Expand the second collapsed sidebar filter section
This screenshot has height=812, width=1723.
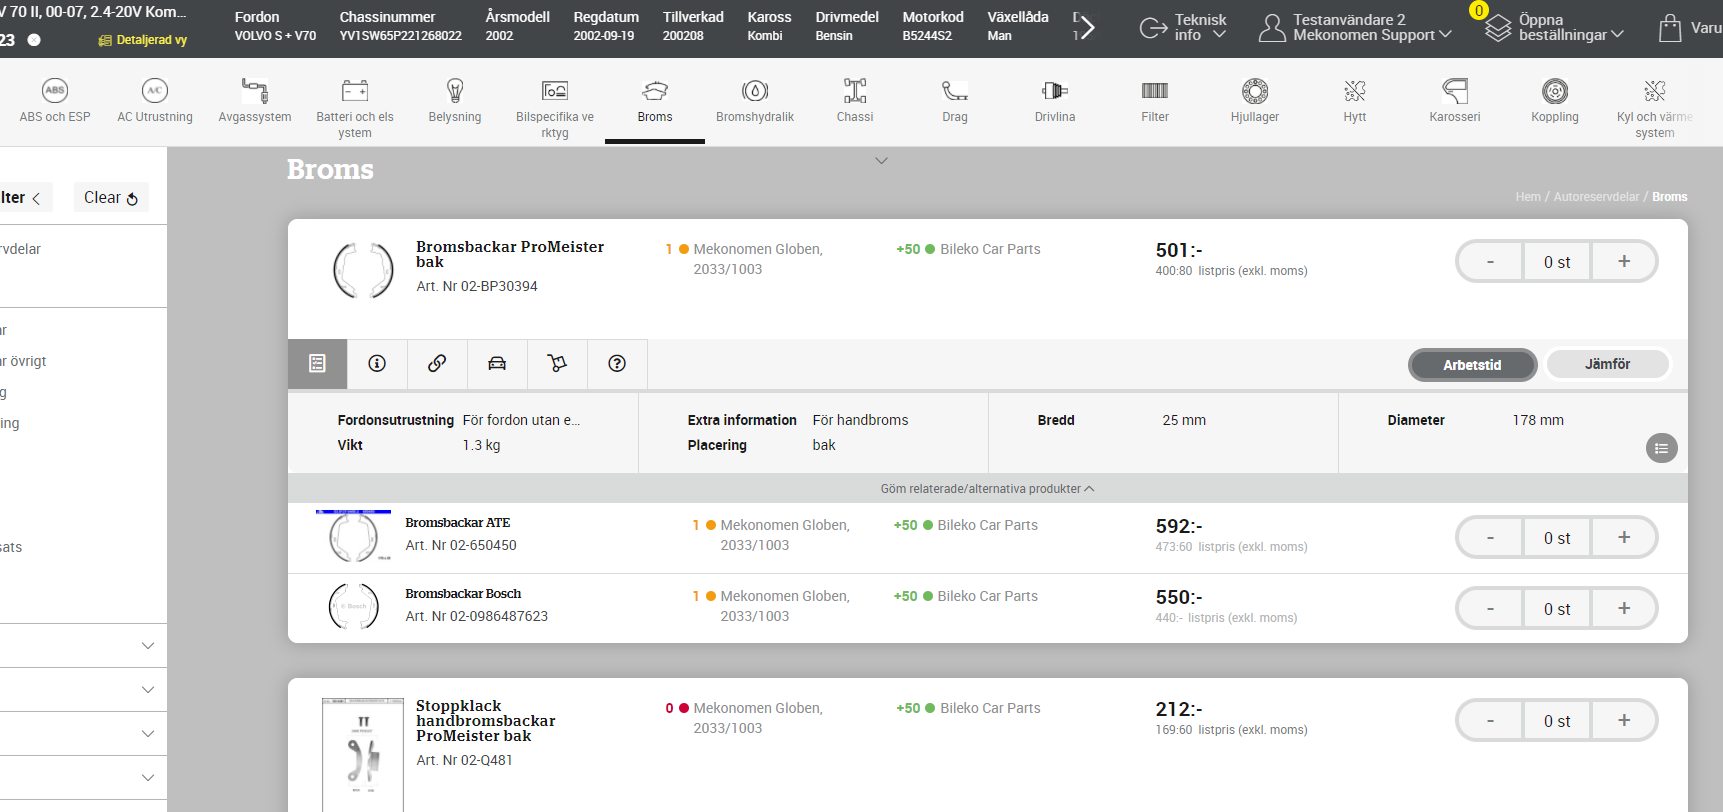[x=148, y=690]
